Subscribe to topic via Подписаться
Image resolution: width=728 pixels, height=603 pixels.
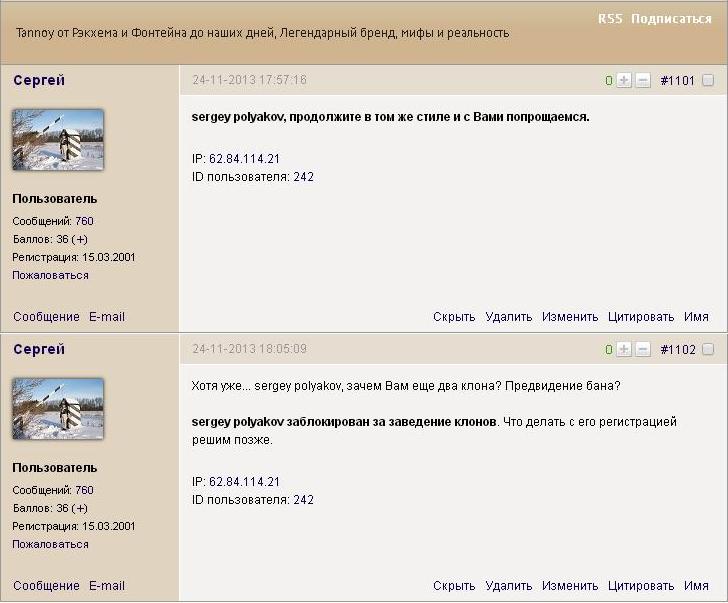coord(671,19)
